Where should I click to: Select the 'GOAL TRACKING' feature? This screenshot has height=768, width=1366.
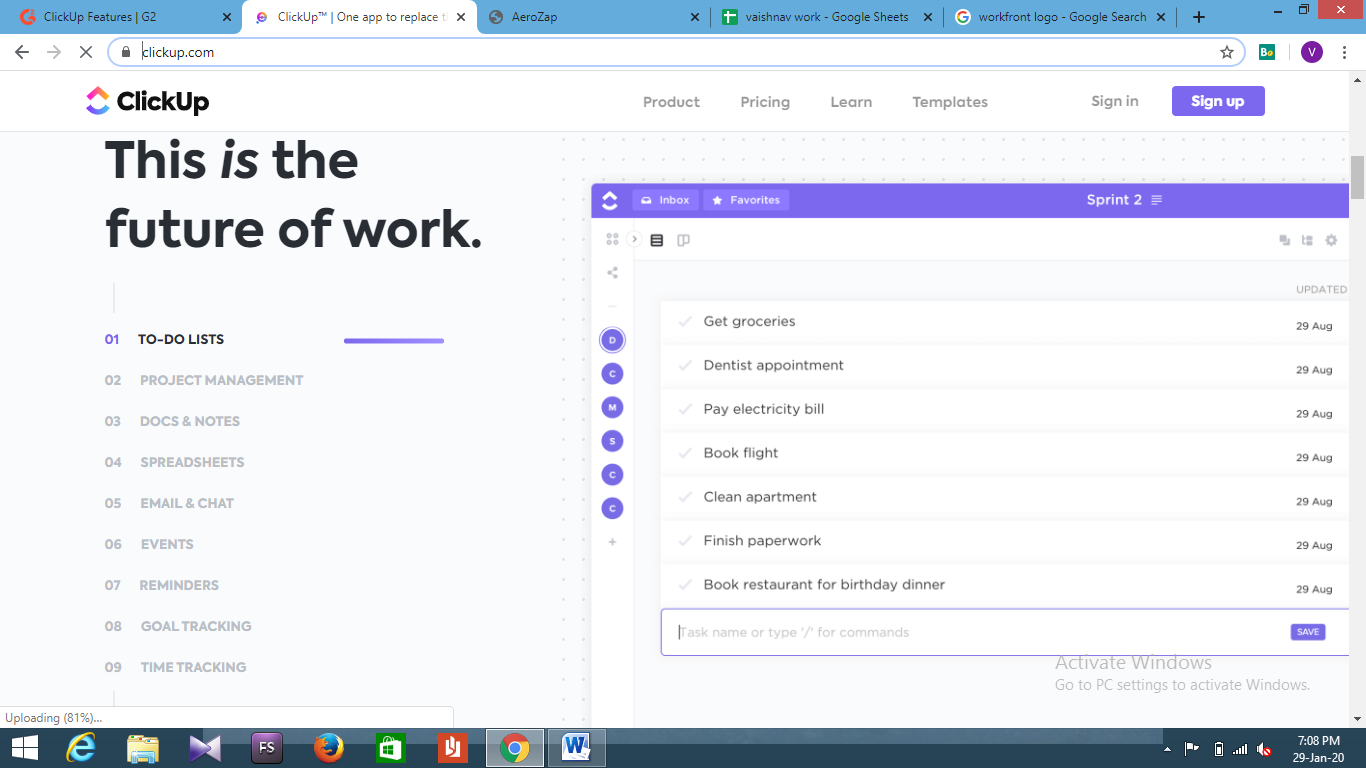(196, 626)
